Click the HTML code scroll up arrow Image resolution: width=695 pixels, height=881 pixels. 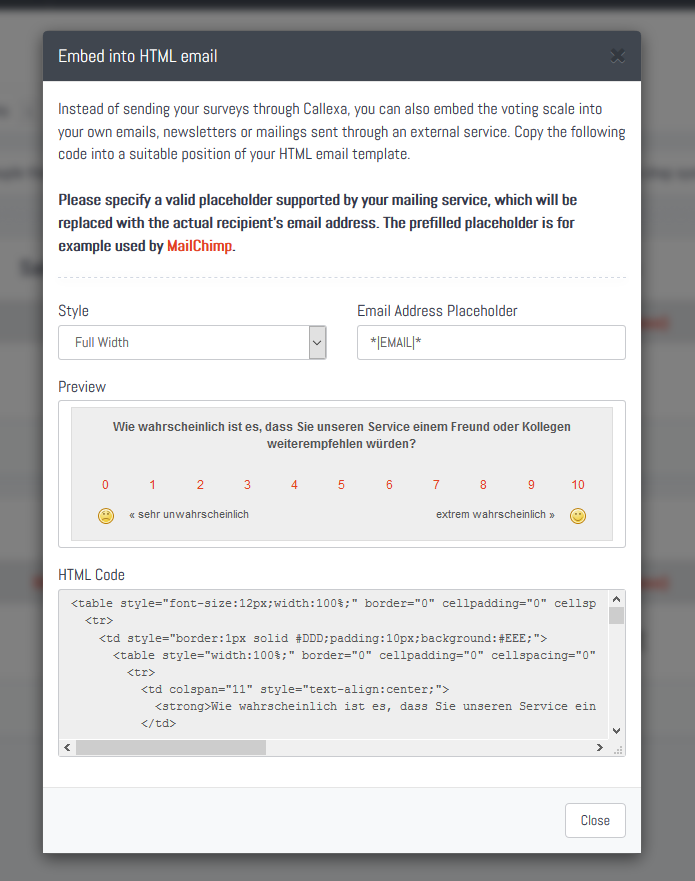pos(616,599)
